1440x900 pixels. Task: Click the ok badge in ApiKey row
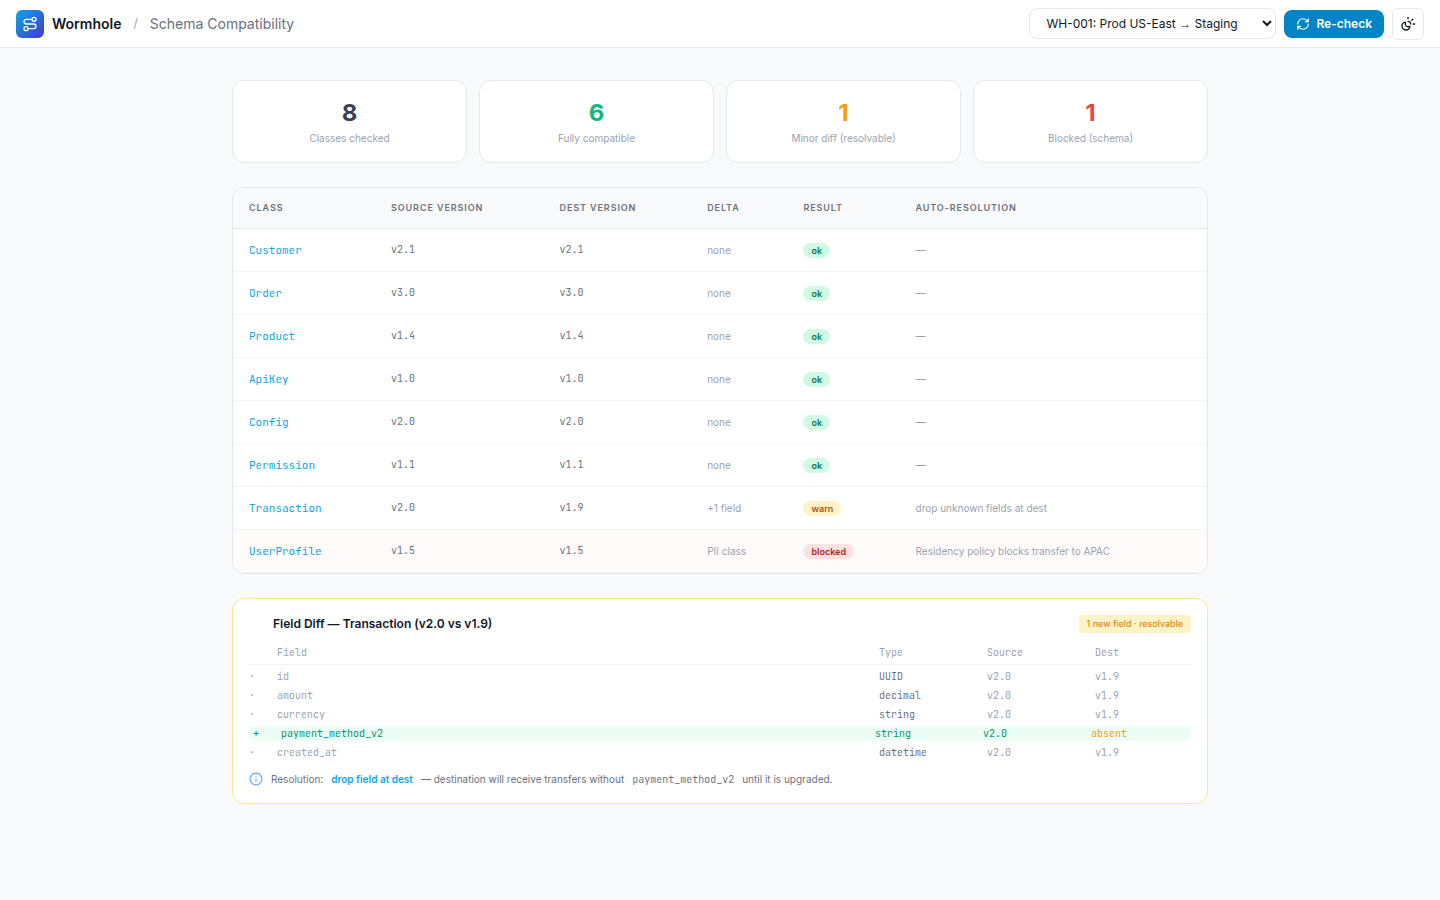[816, 380]
